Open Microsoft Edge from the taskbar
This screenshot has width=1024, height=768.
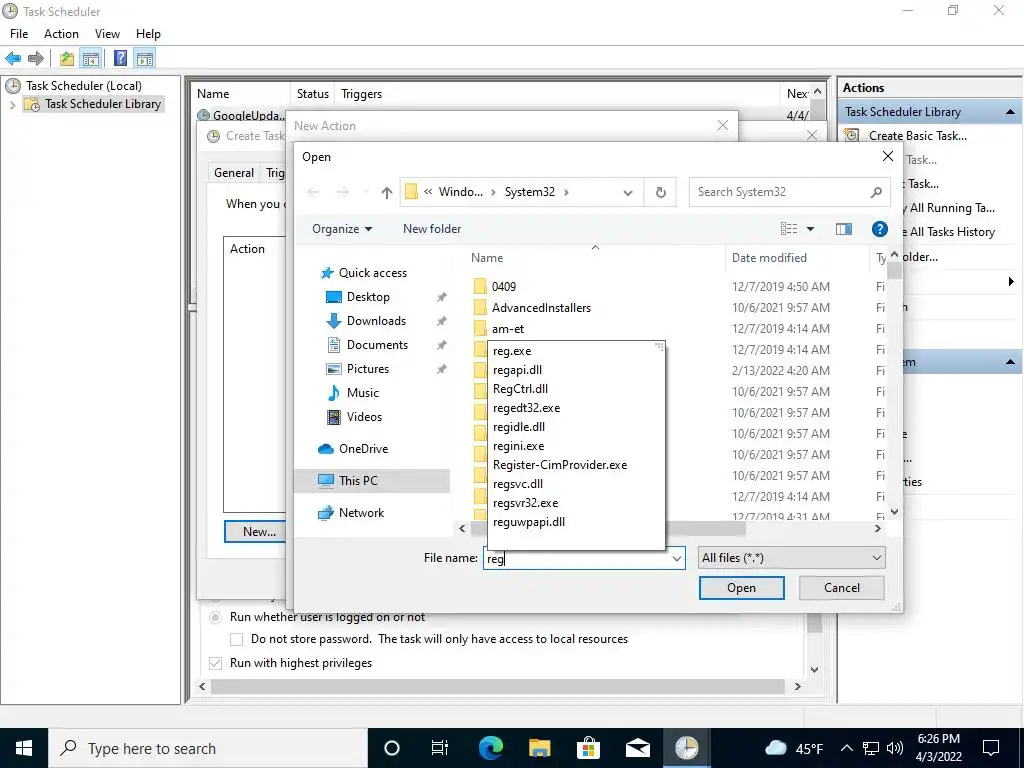pos(491,748)
